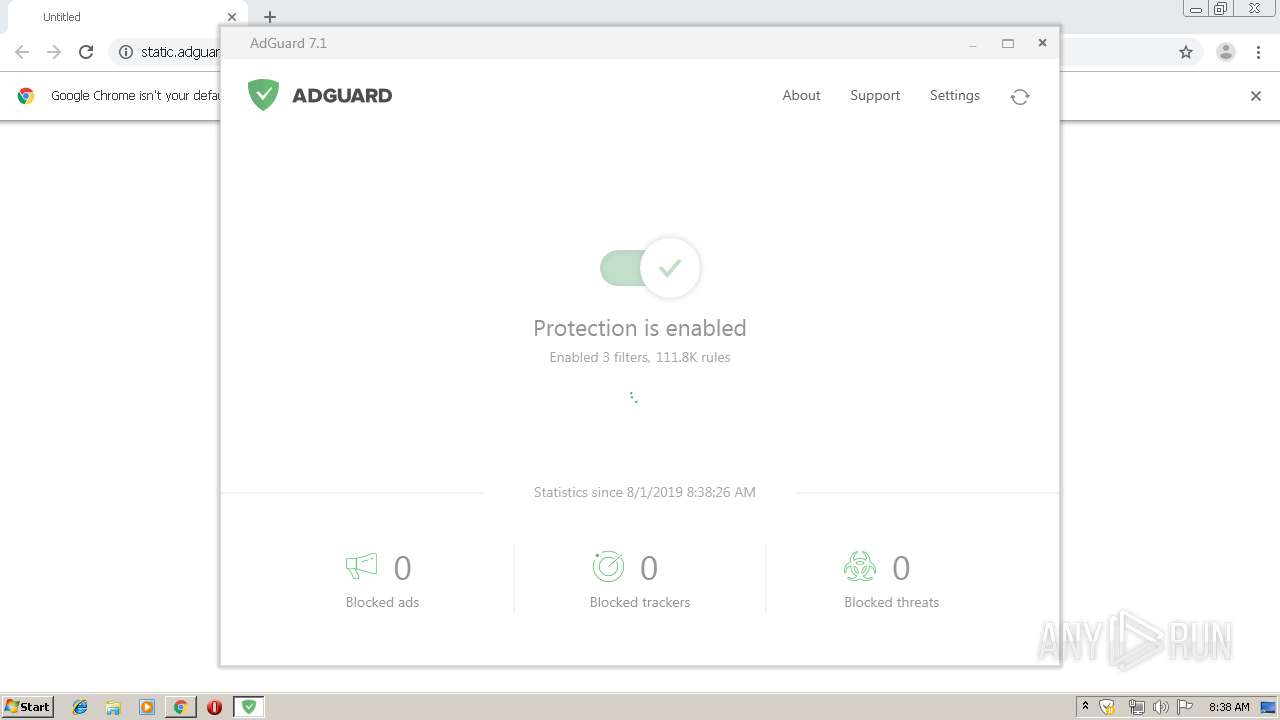The width and height of the screenshot is (1280, 720).
Task: Dismiss Chrome default browser notification bar
Action: [x=1256, y=96]
